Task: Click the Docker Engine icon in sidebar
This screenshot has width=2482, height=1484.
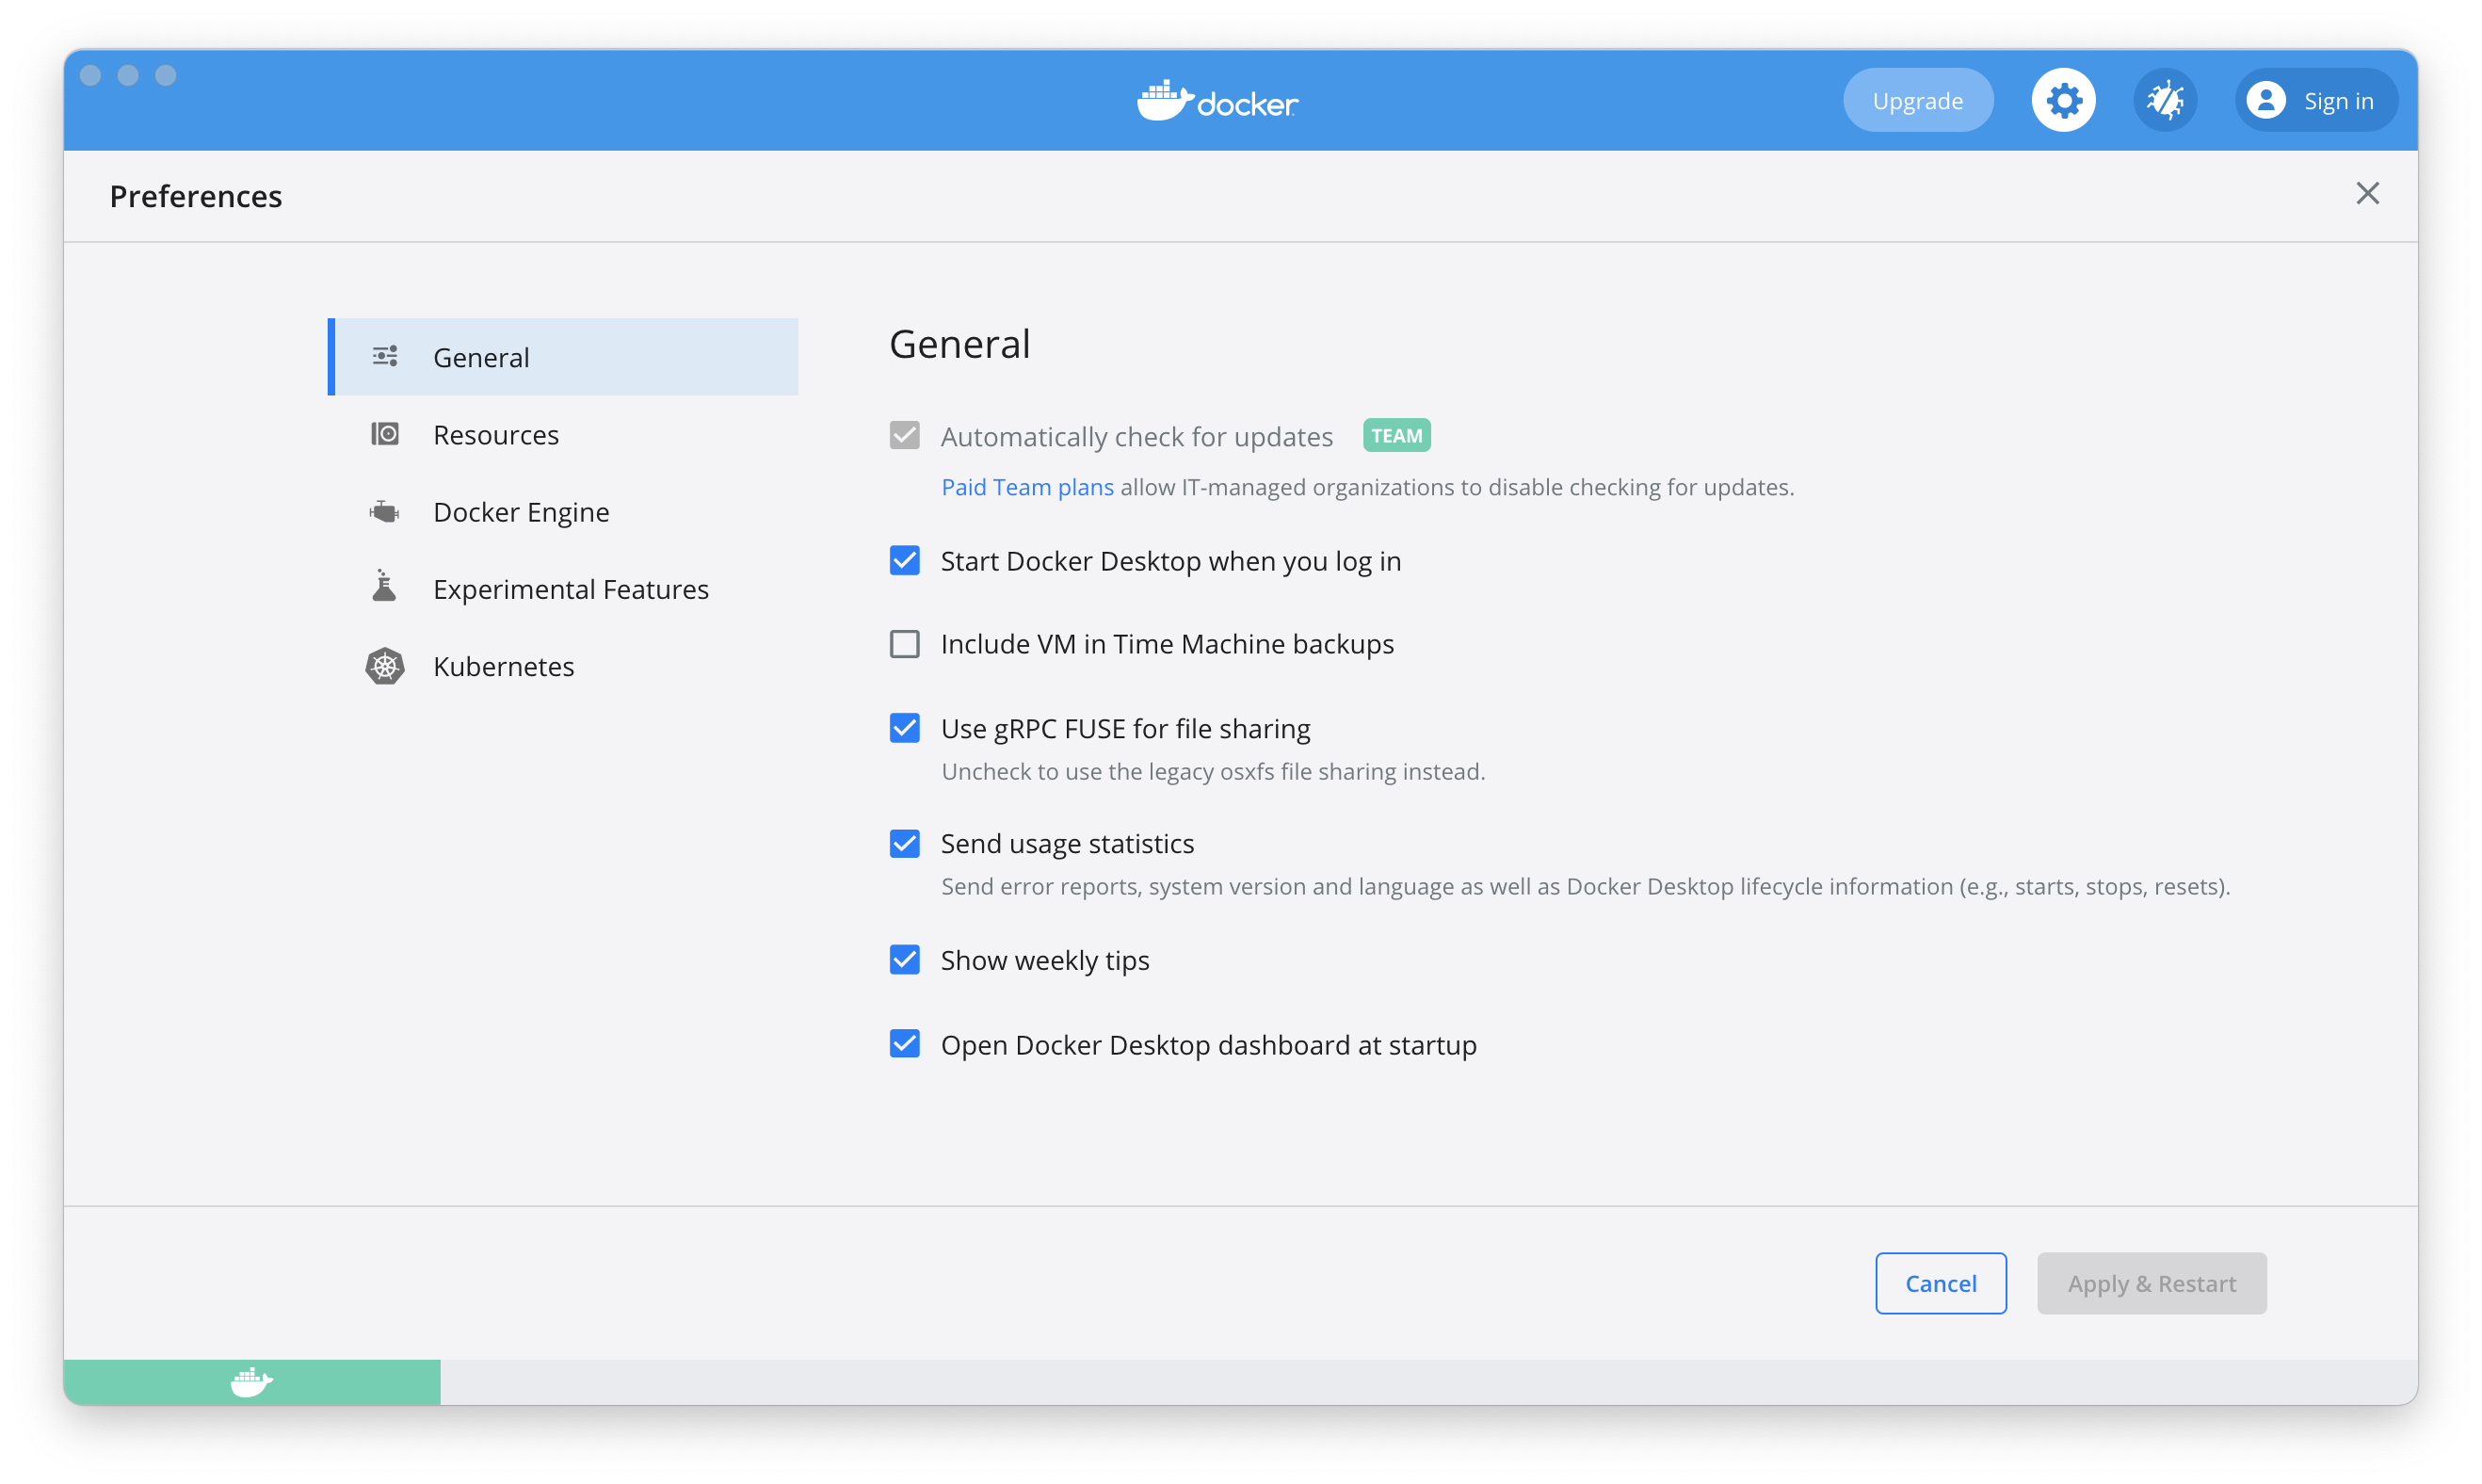Action: point(384,512)
